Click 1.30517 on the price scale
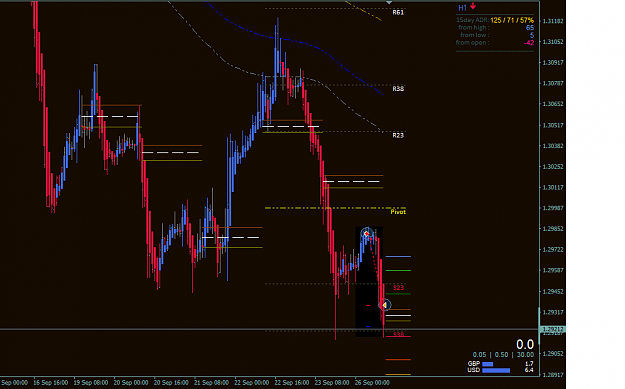This screenshot has height=389, width=625. [x=553, y=125]
